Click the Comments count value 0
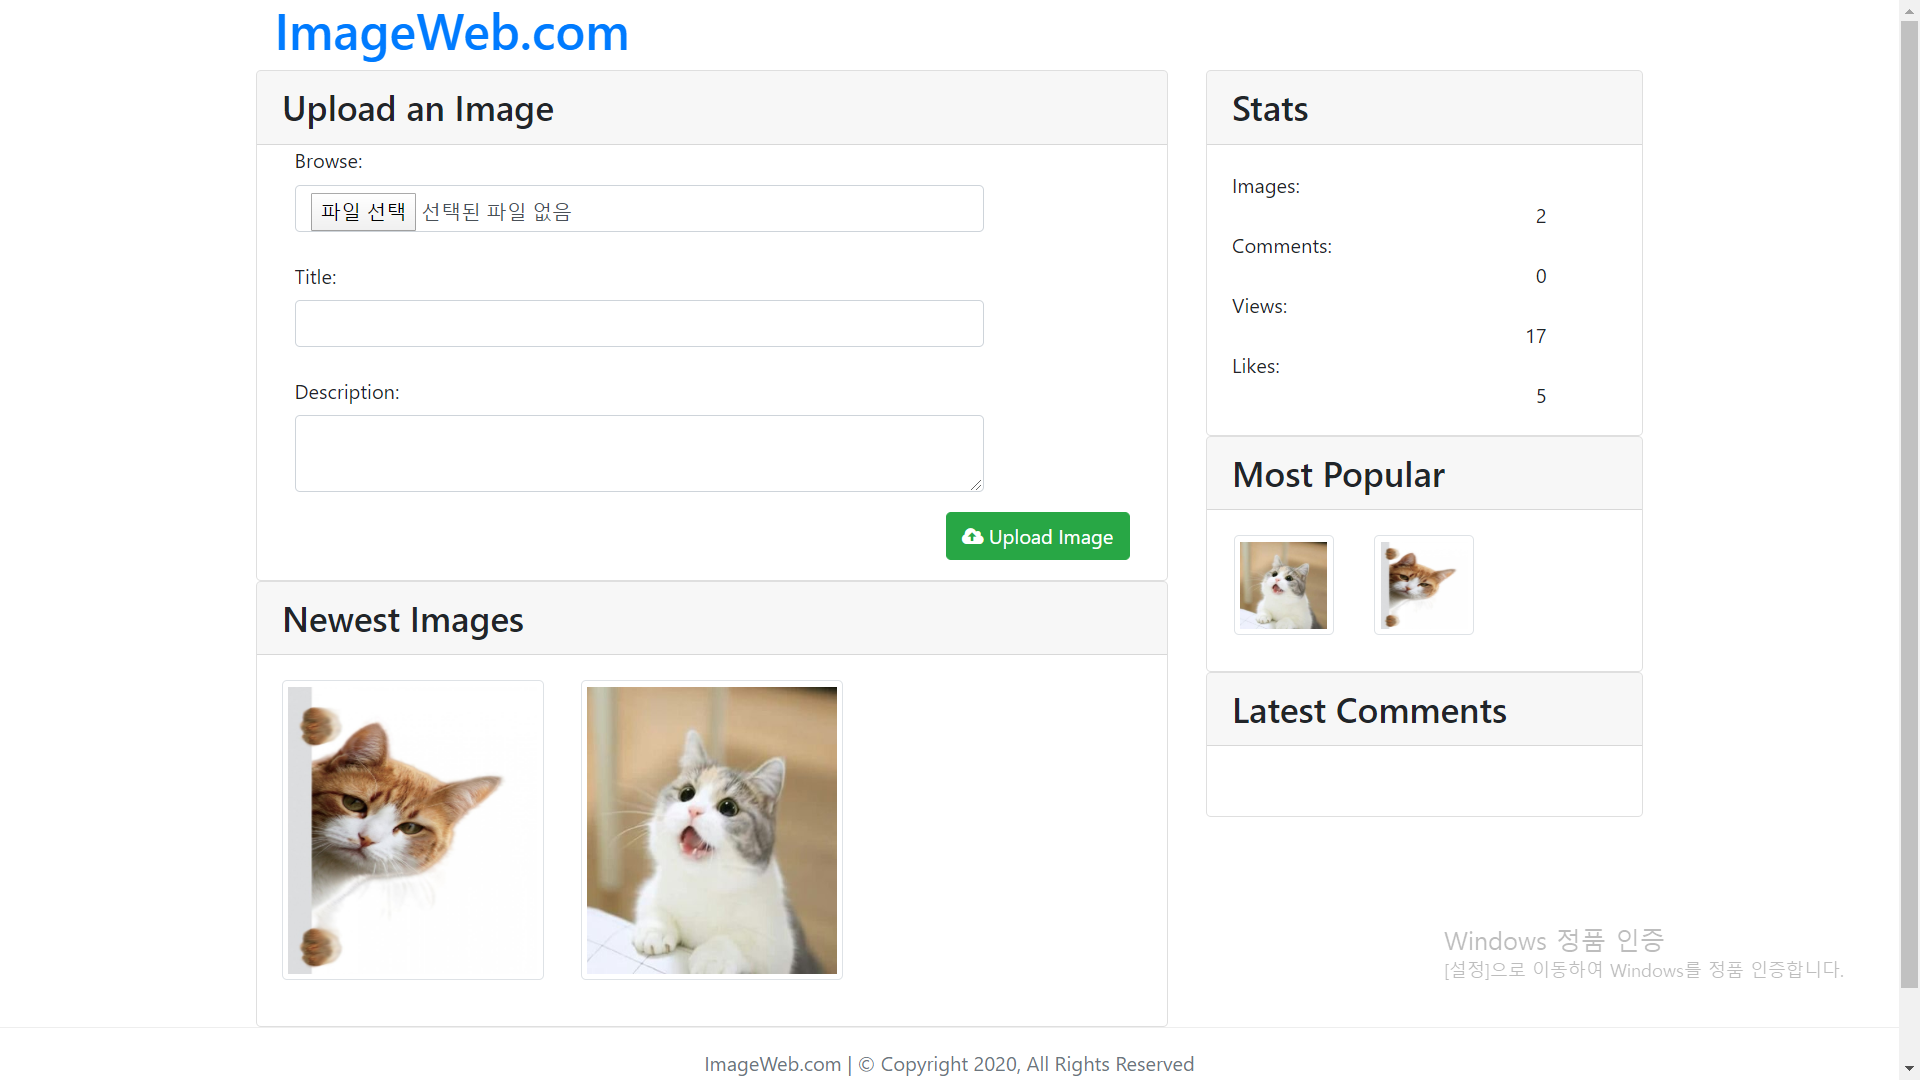The image size is (1920, 1080). [x=1541, y=276]
